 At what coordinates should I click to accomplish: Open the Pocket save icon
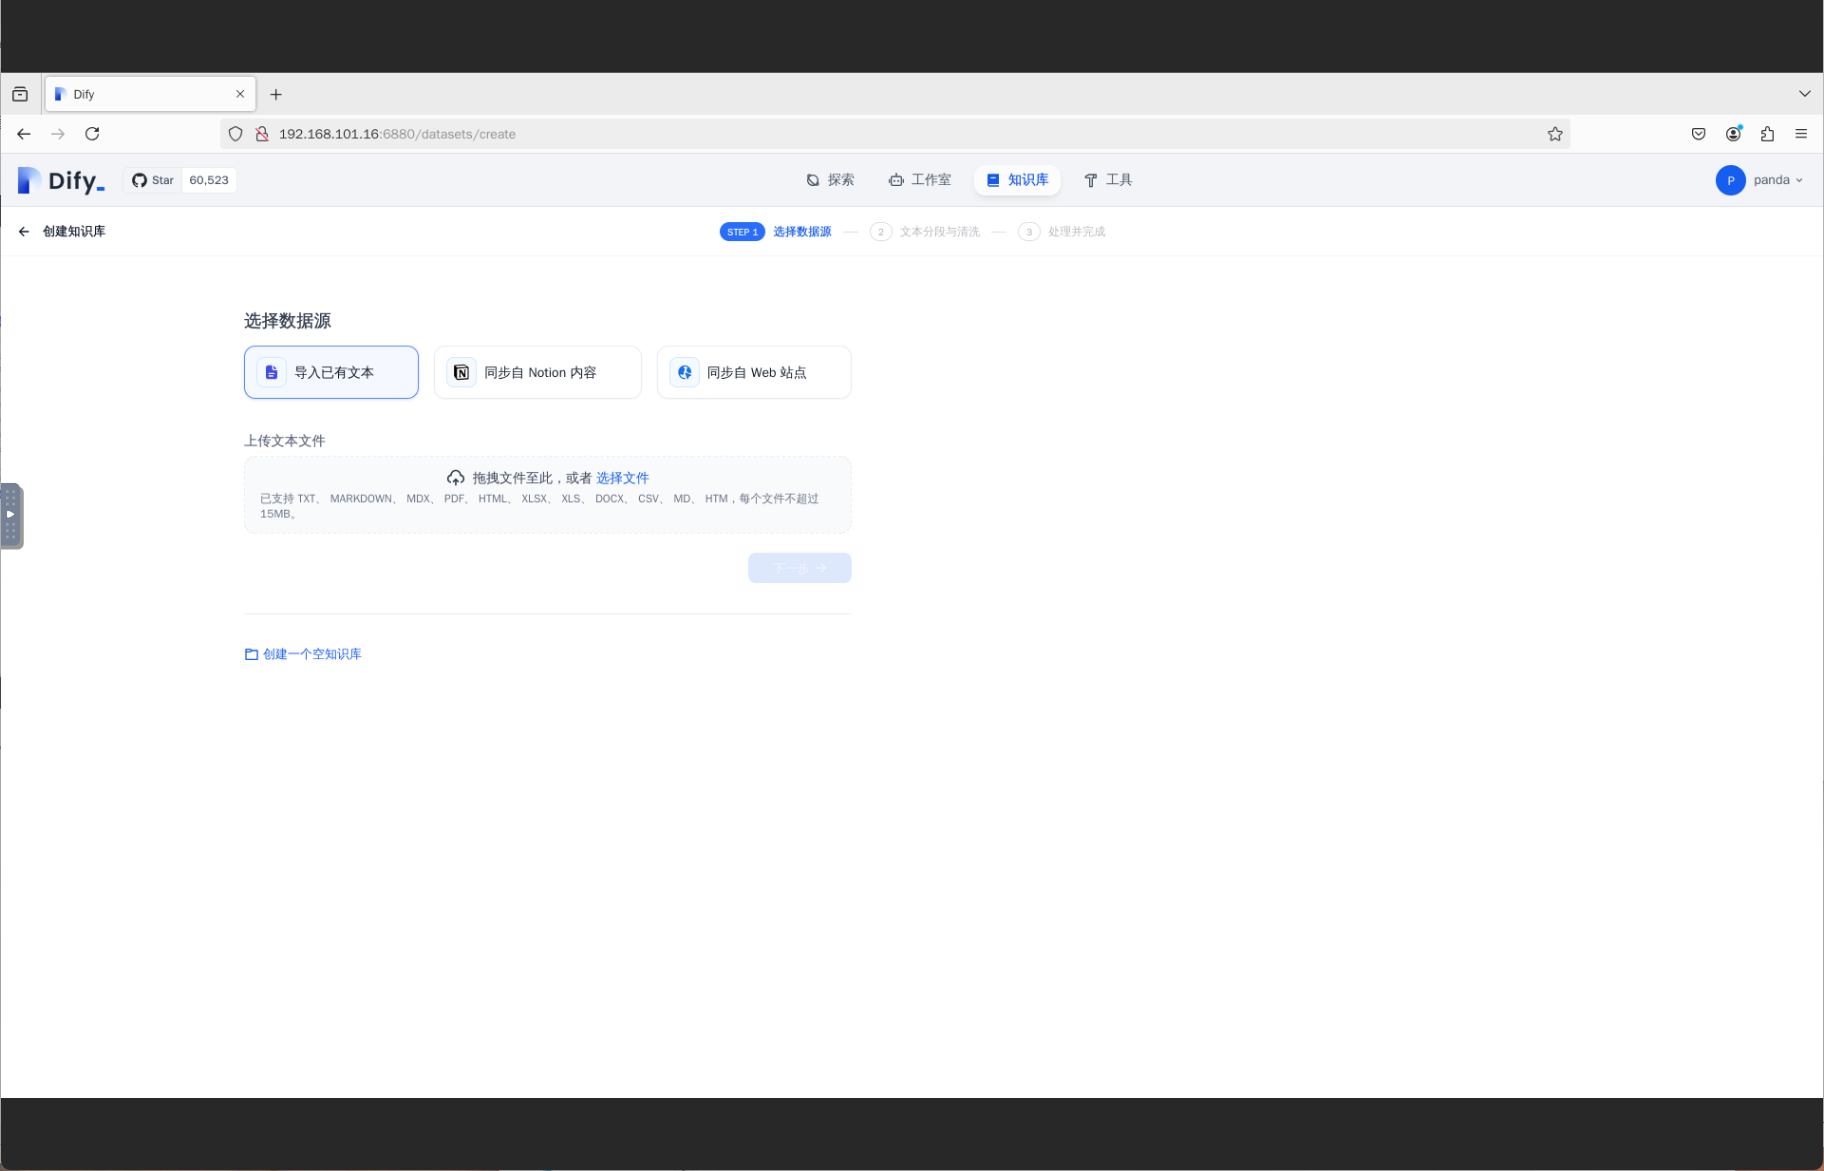[x=1698, y=134]
